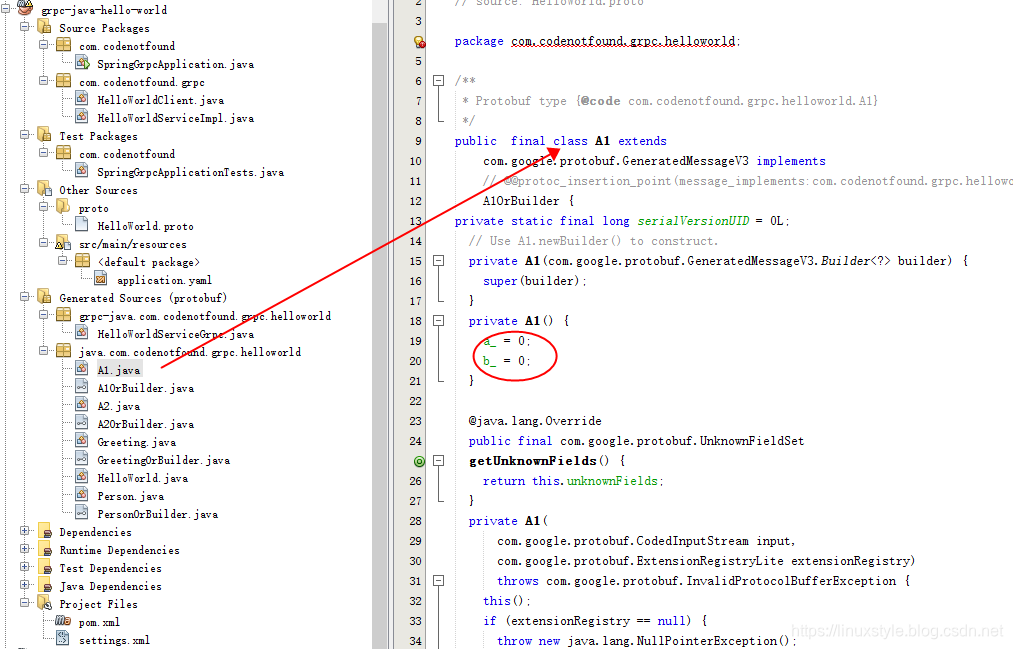The height and width of the screenshot is (649, 1013).
Task: Fold the getUnknownFields method
Action: pyautogui.click(x=439, y=460)
